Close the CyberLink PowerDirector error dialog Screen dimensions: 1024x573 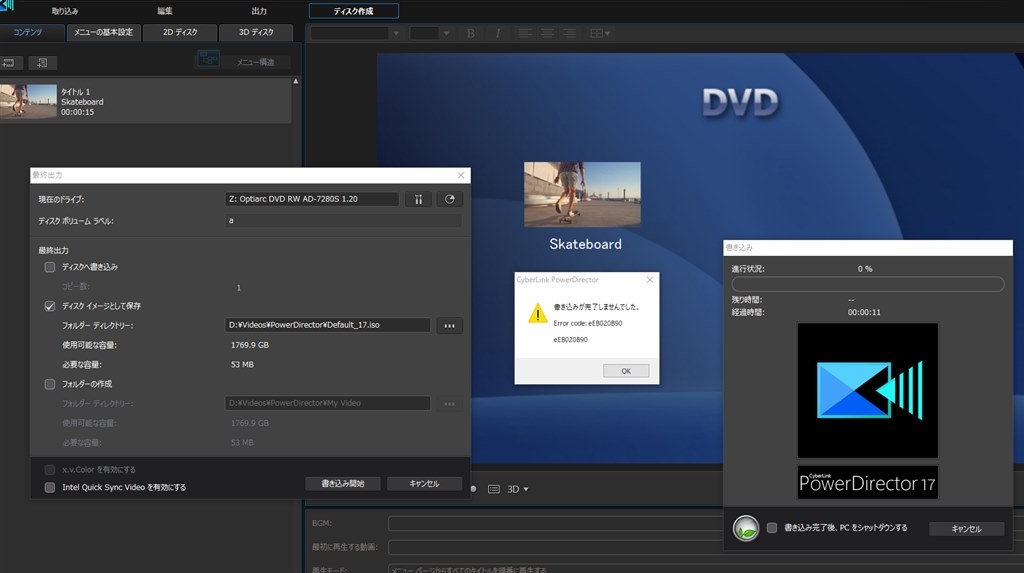click(650, 280)
